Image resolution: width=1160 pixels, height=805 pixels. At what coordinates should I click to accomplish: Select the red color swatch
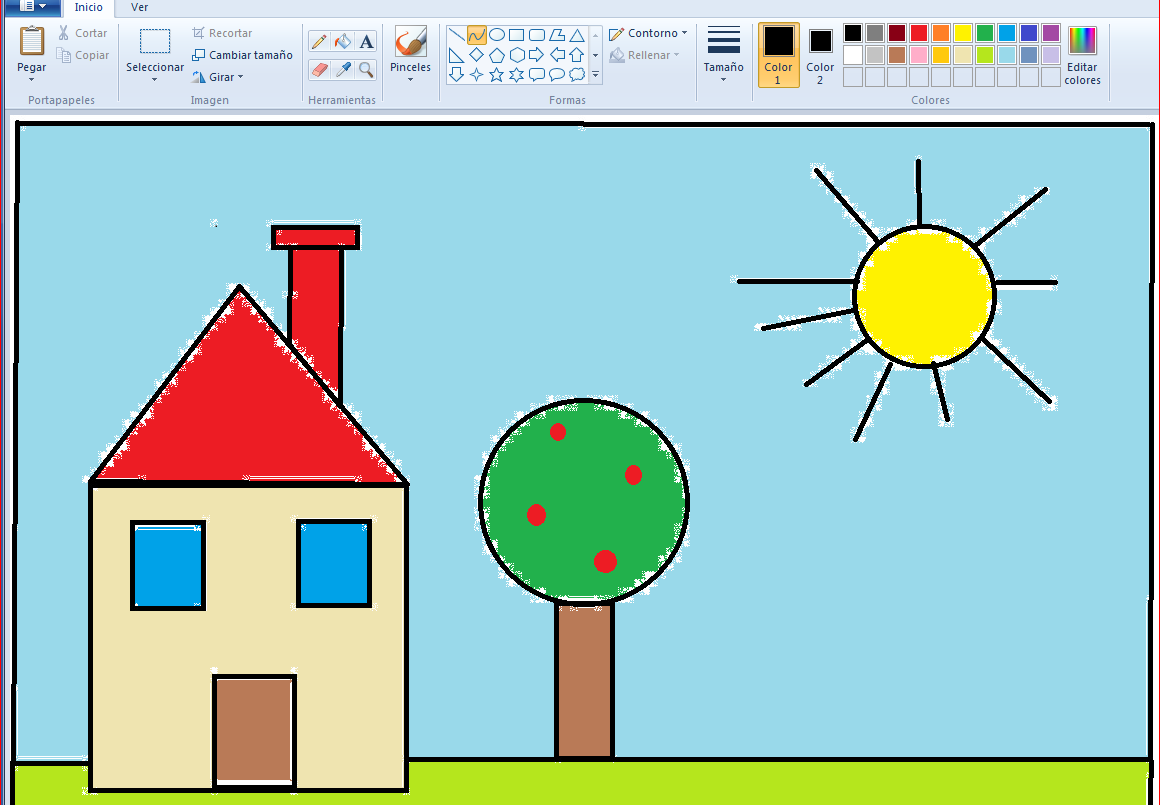(918, 32)
